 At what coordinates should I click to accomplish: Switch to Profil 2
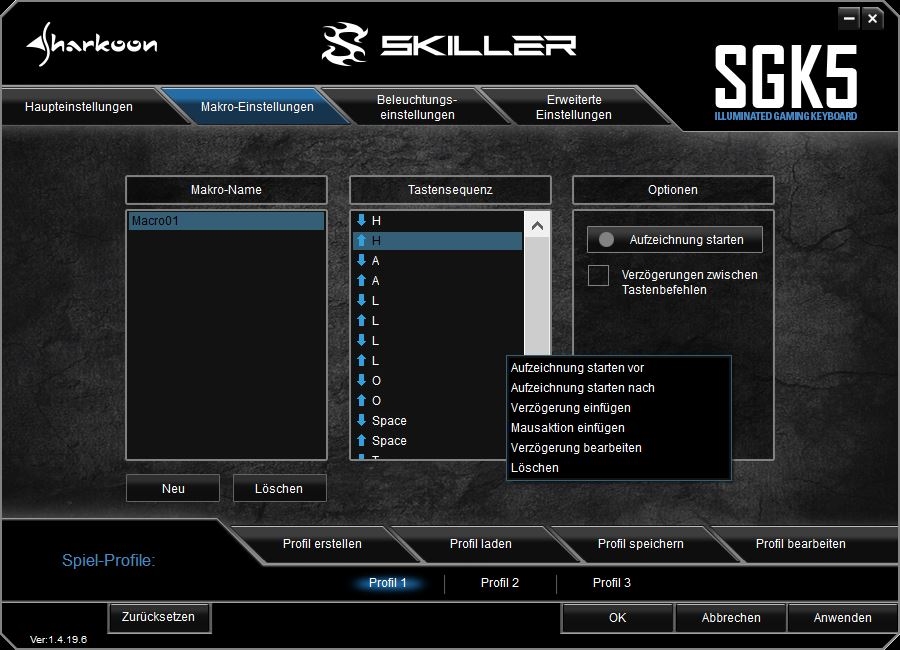tap(500, 583)
